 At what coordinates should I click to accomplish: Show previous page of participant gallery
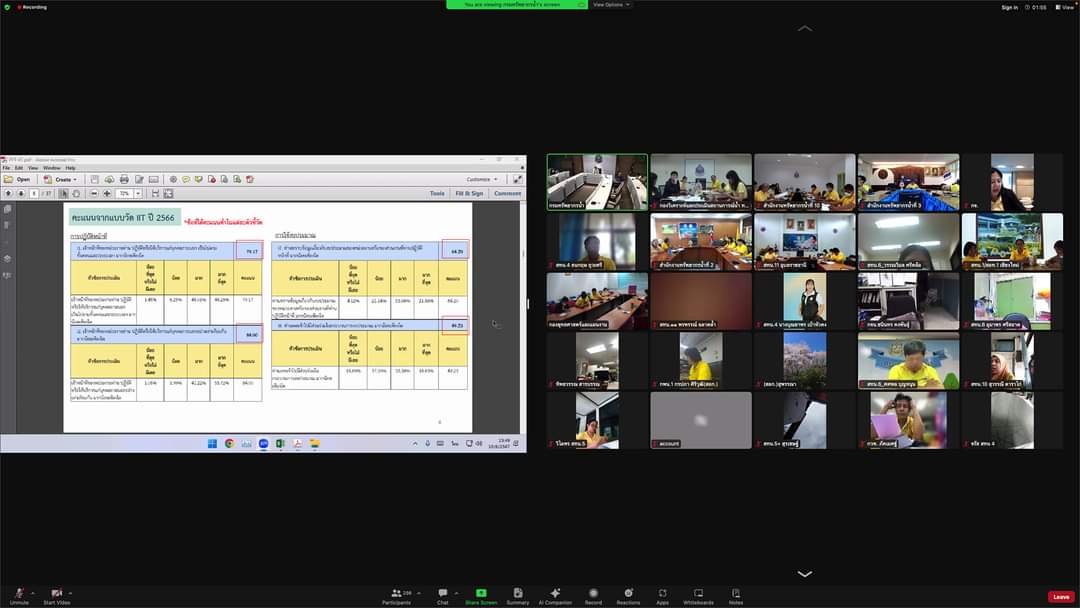pyautogui.click(x=804, y=28)
